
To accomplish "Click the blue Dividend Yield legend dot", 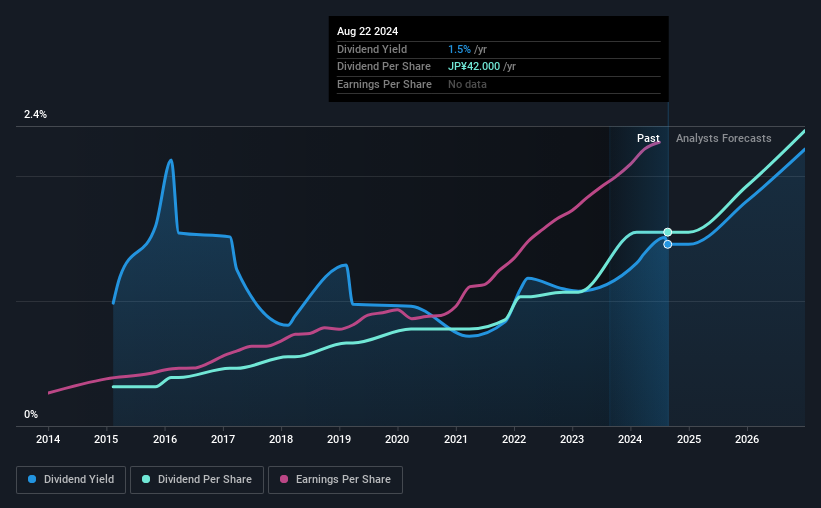I will pos(32,479).
